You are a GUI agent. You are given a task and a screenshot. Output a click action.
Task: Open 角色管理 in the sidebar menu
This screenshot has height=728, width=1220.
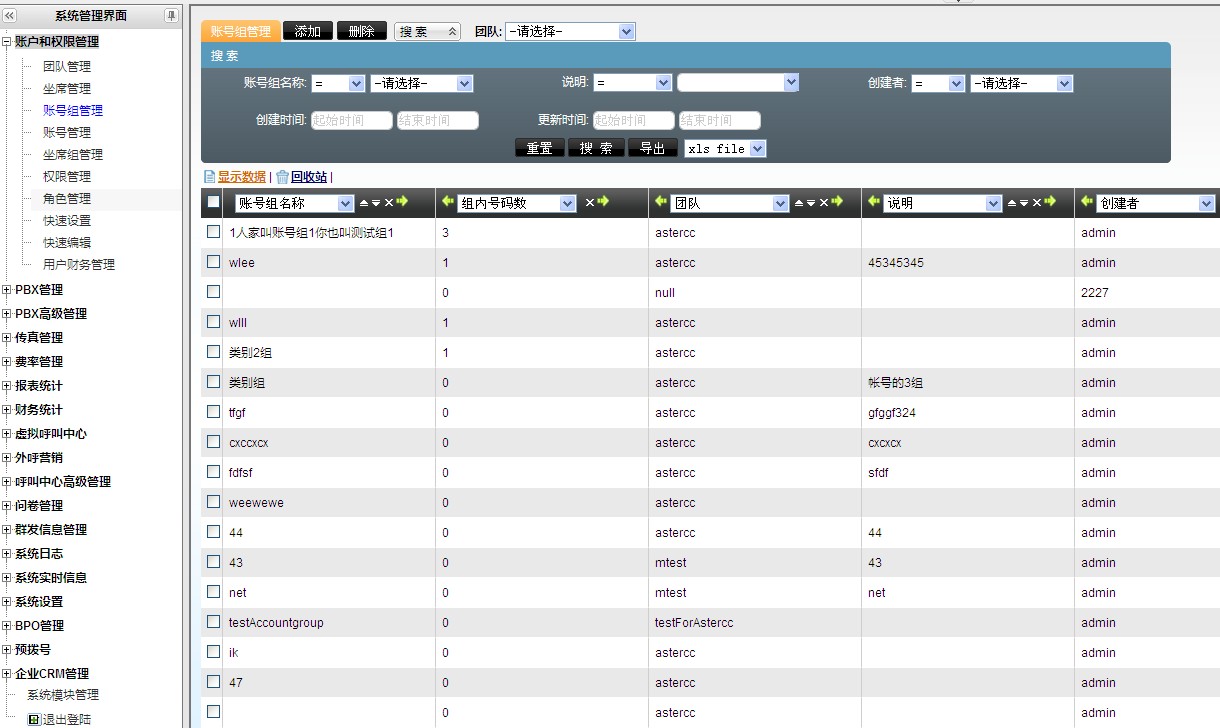tap(67, 199)
